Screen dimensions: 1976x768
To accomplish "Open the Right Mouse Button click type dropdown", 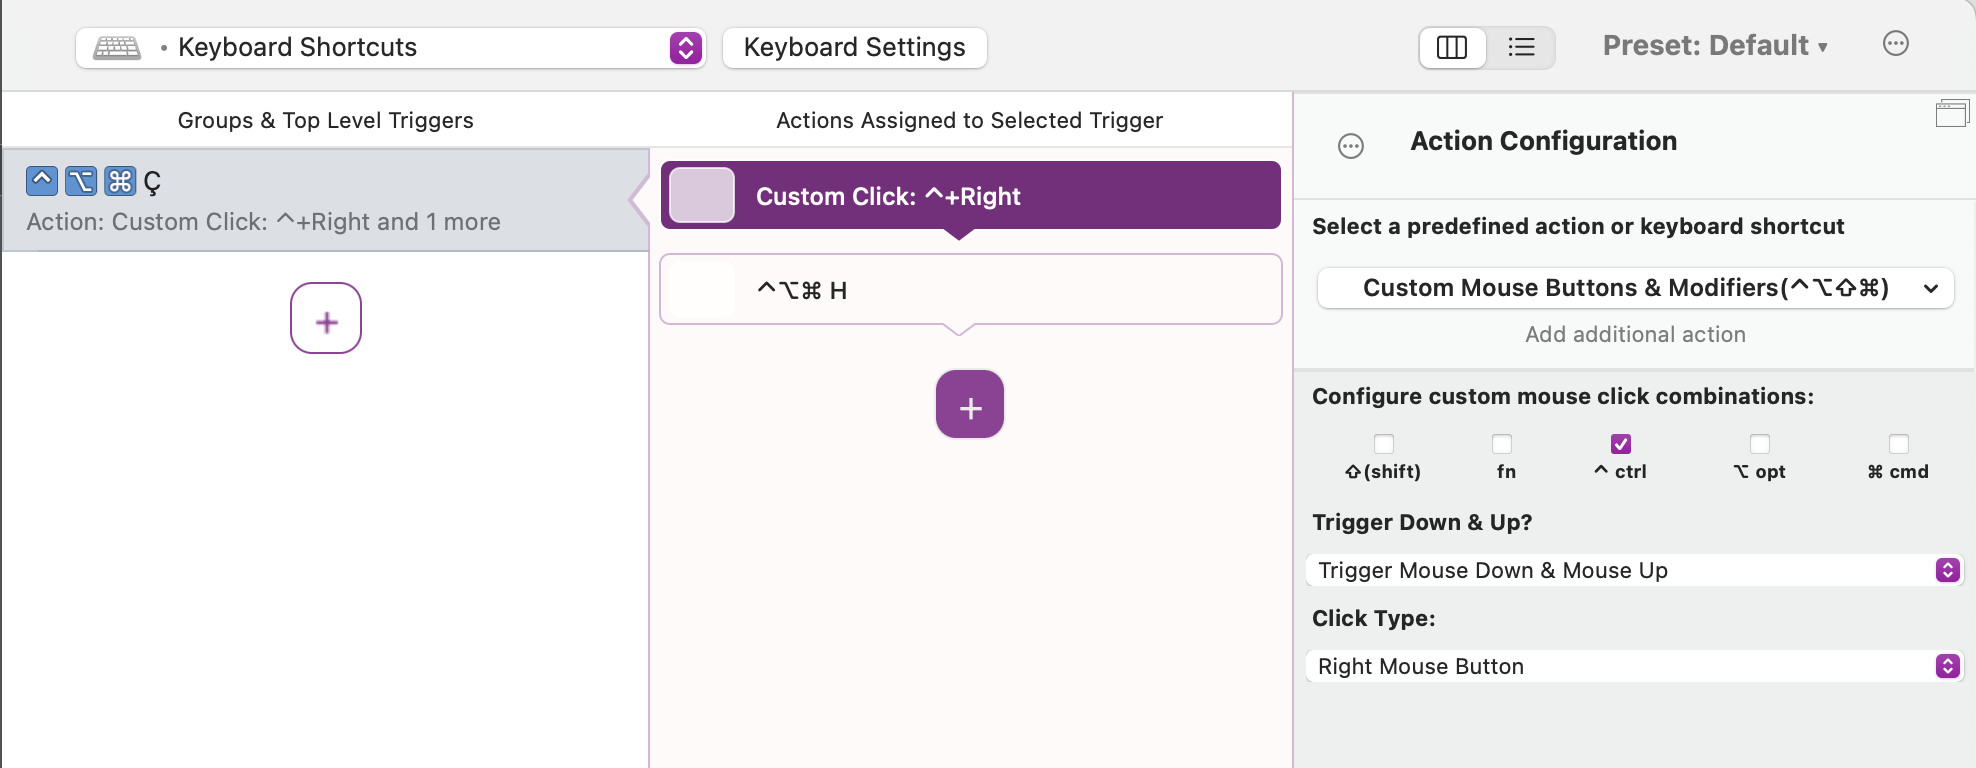I will click(1635, 666).
